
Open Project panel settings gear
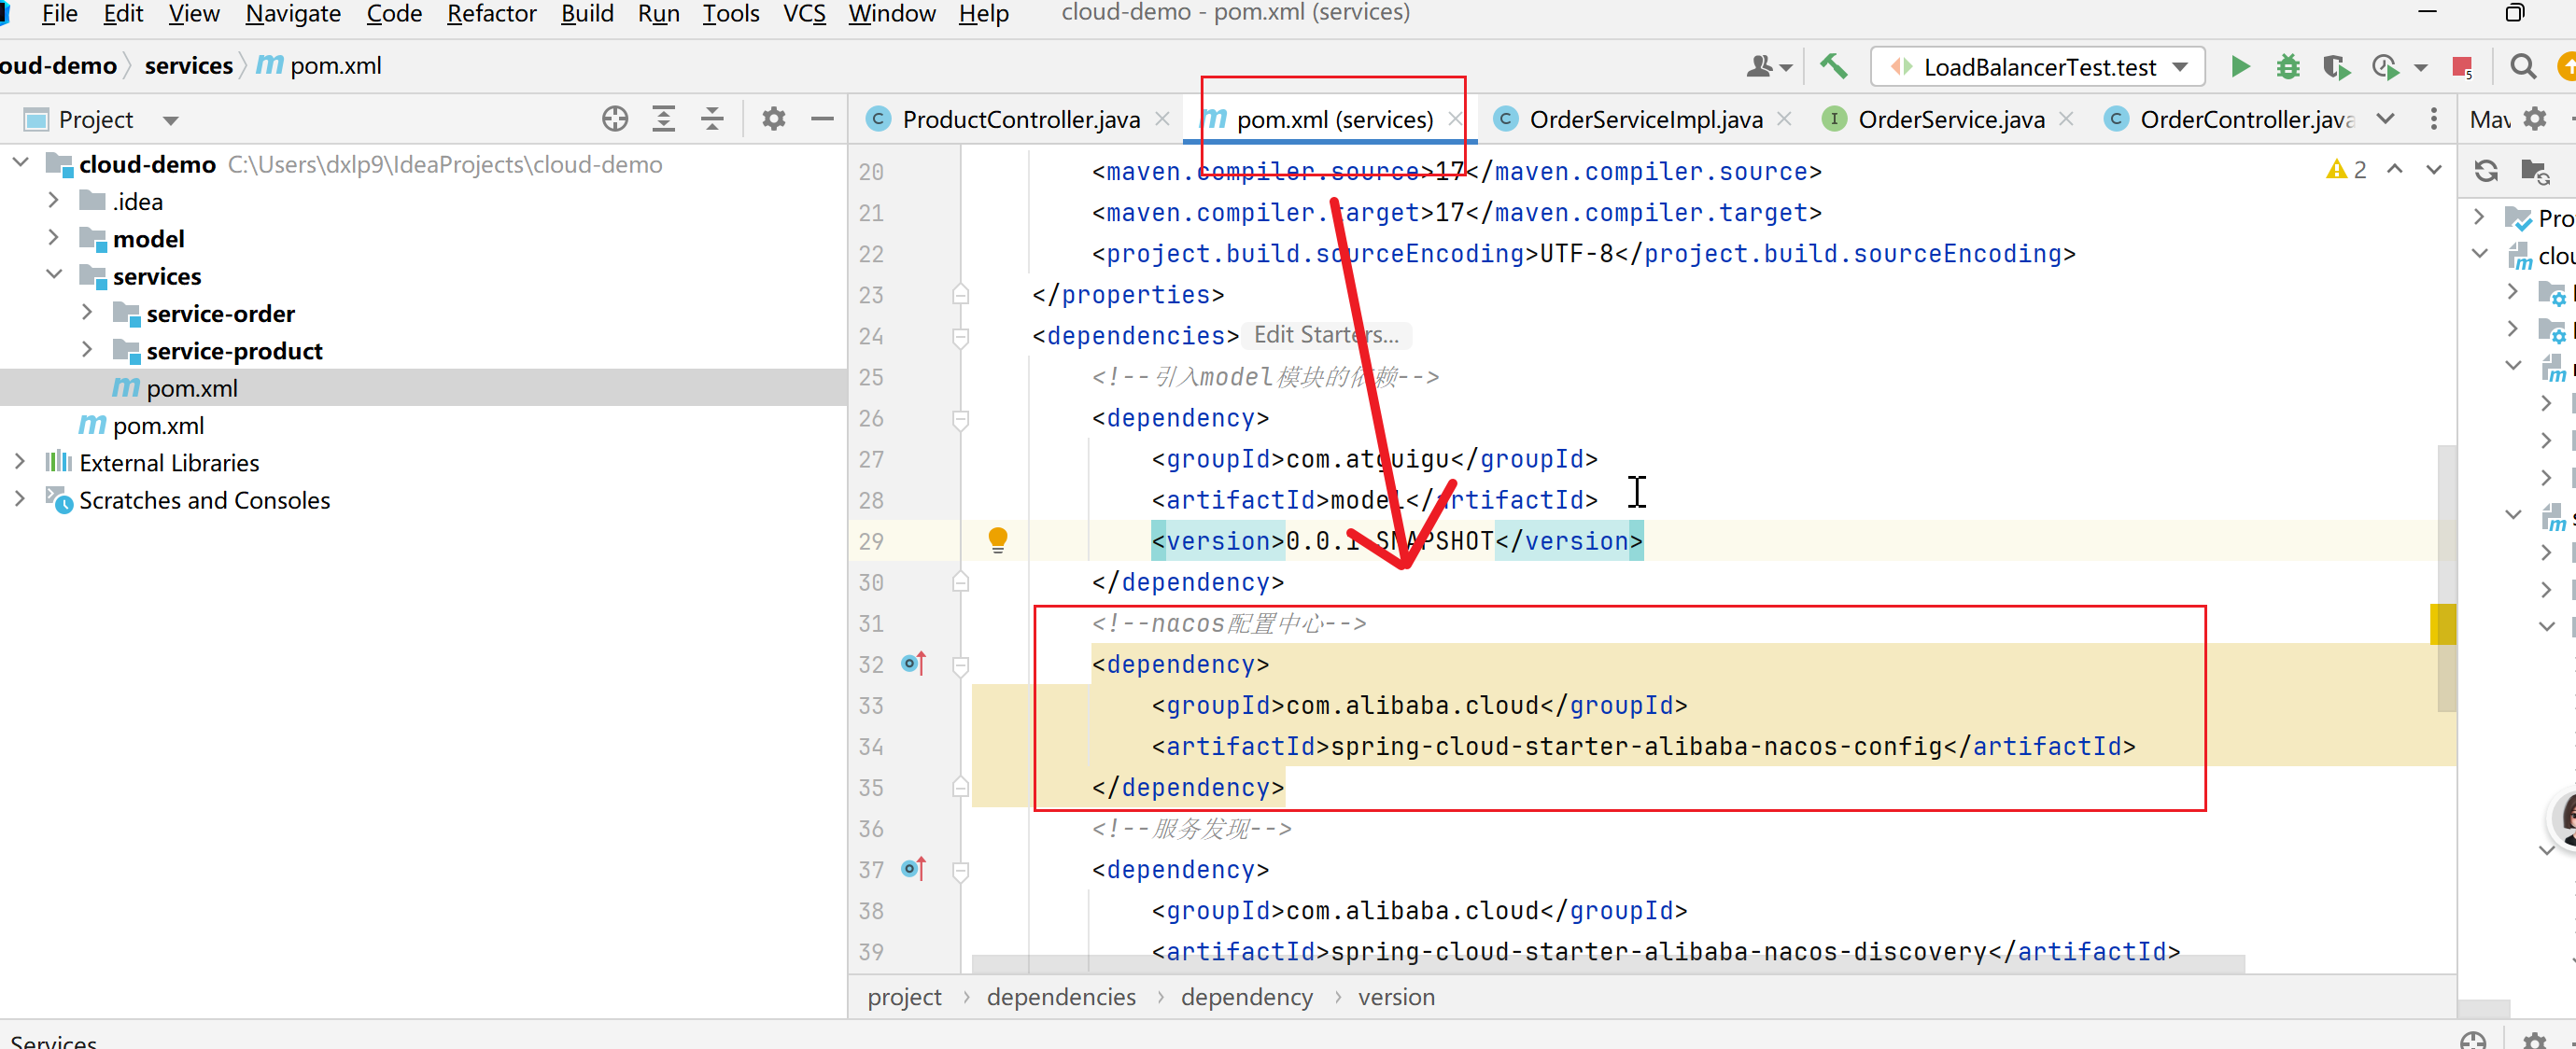773,119
